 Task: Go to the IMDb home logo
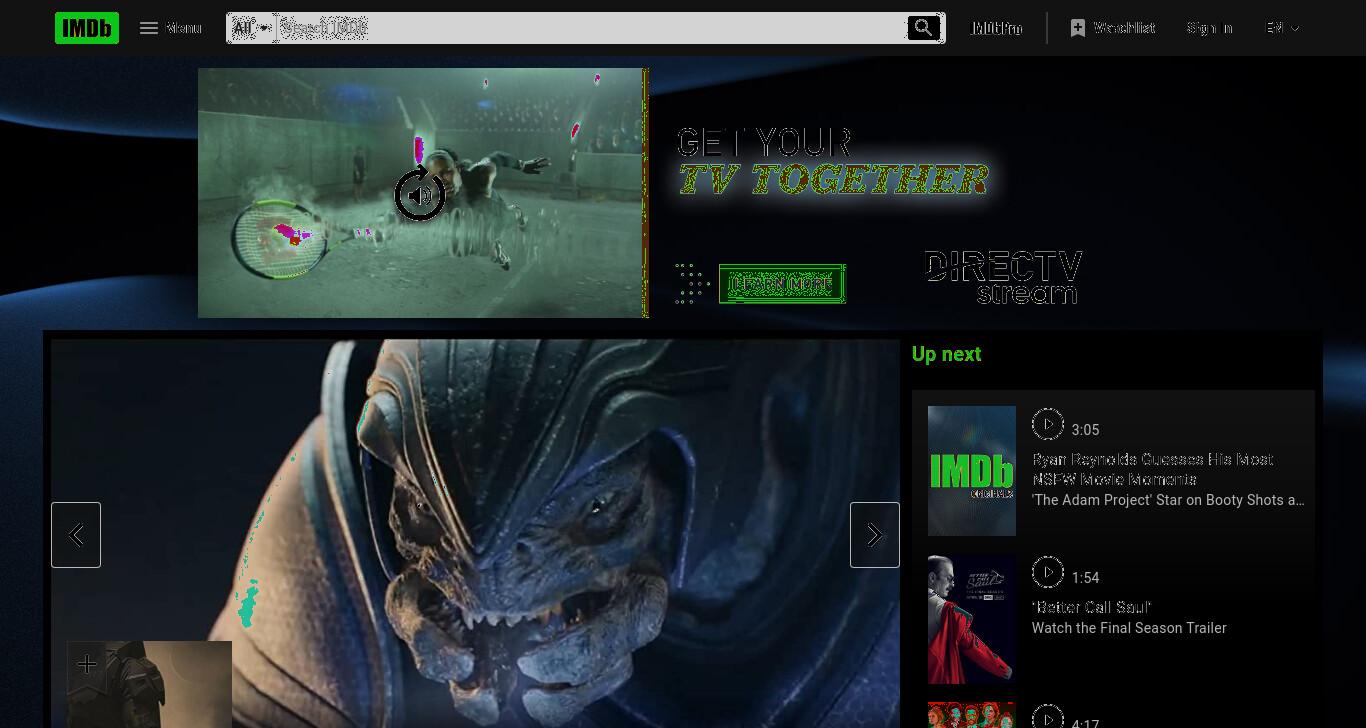coord(87,28)
